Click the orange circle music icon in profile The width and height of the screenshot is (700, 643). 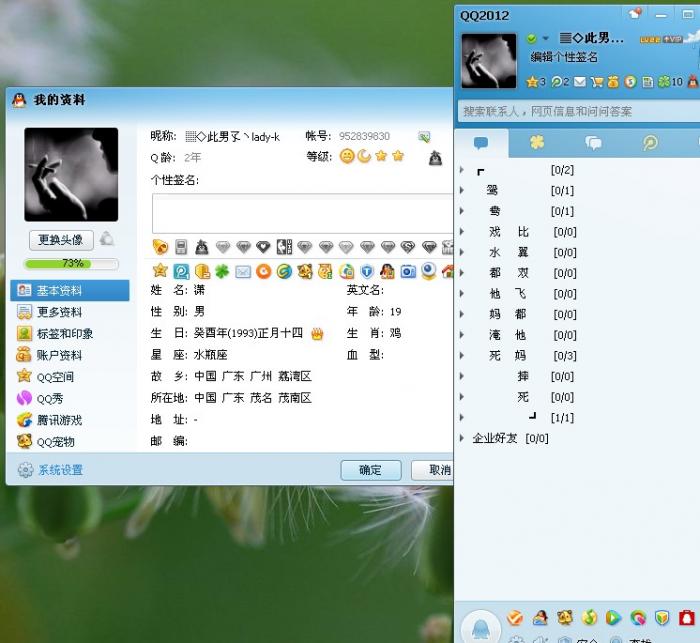tap(263, 271)
